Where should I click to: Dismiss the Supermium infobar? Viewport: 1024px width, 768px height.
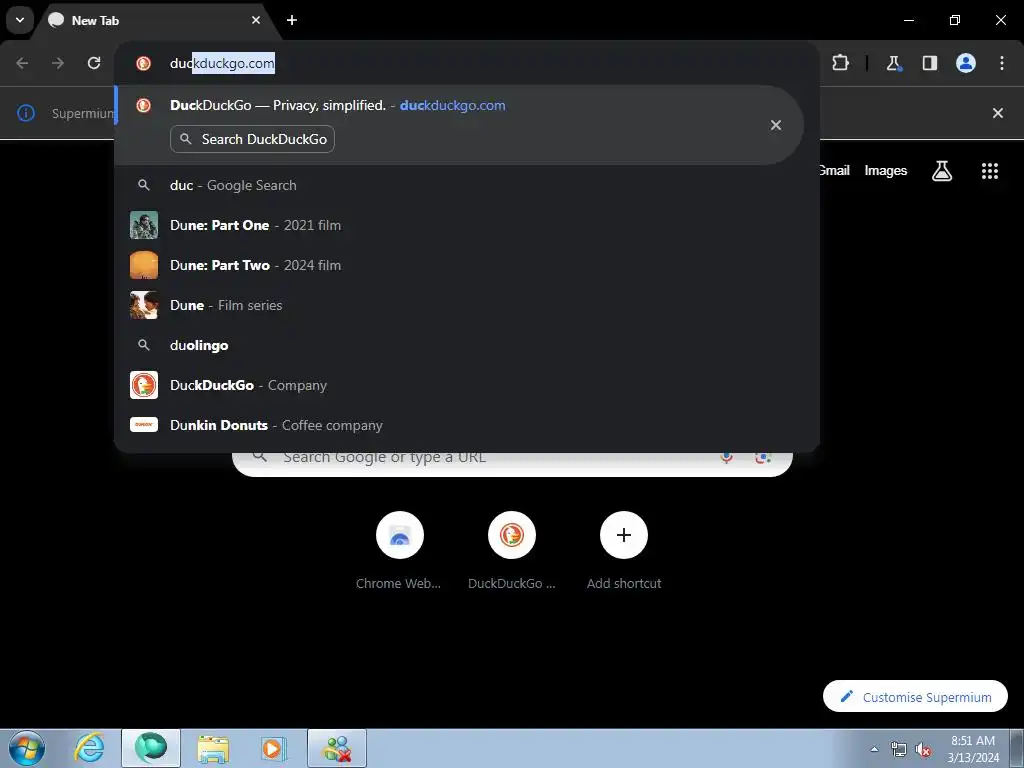coord(998,113)
